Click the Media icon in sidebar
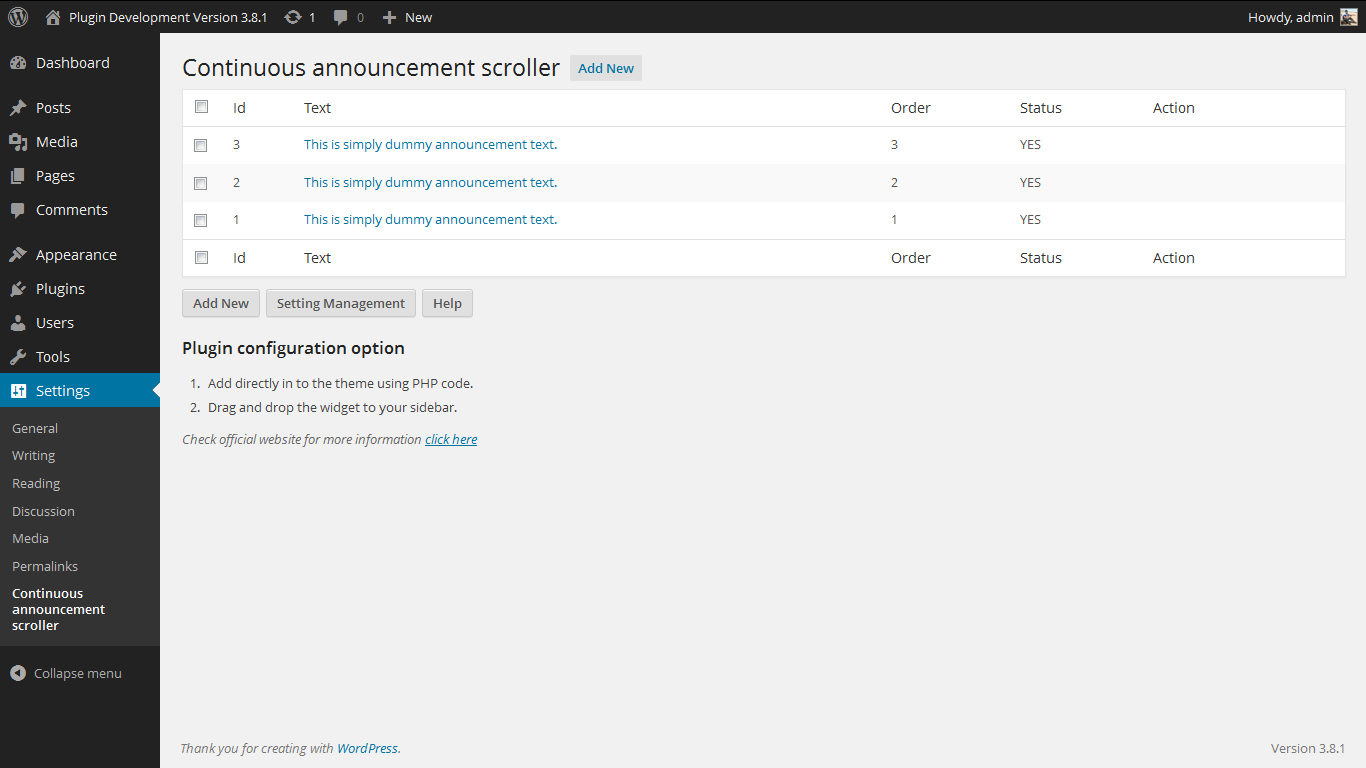Viewport: 1366px width, 768px height. tap(18, 142)
